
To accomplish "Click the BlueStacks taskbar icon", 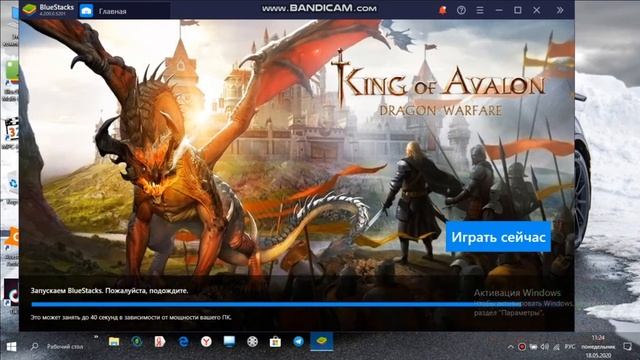I will pos(322,341).
